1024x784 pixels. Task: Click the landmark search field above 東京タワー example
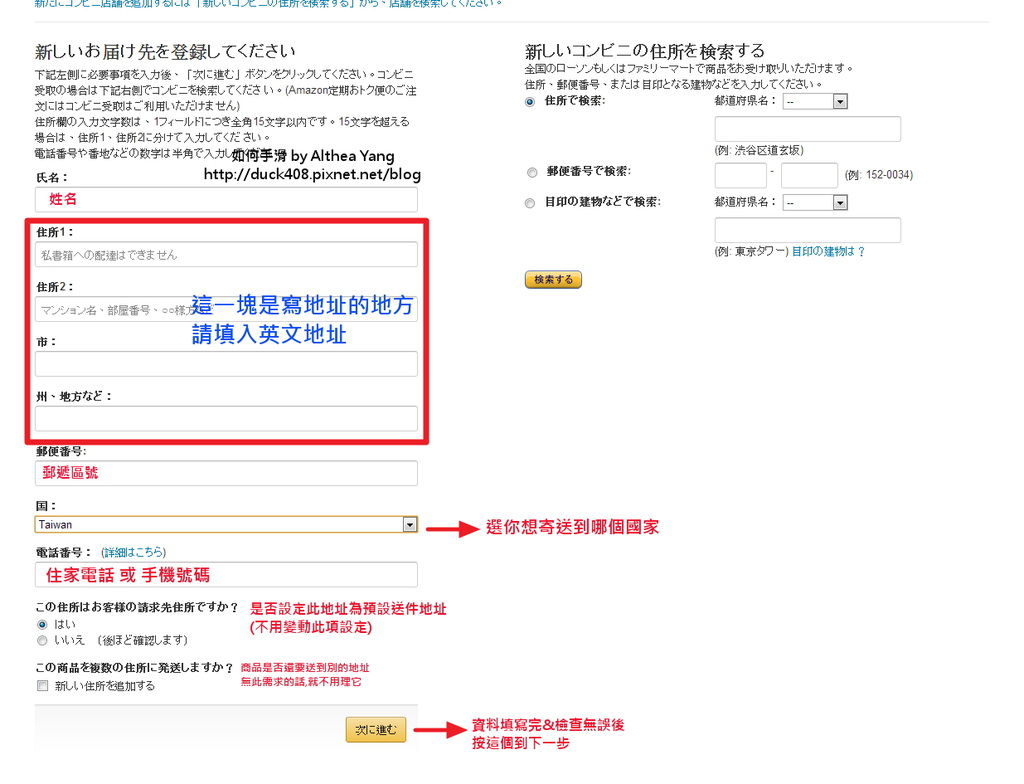pyautogui.click(x=808, y=230)
